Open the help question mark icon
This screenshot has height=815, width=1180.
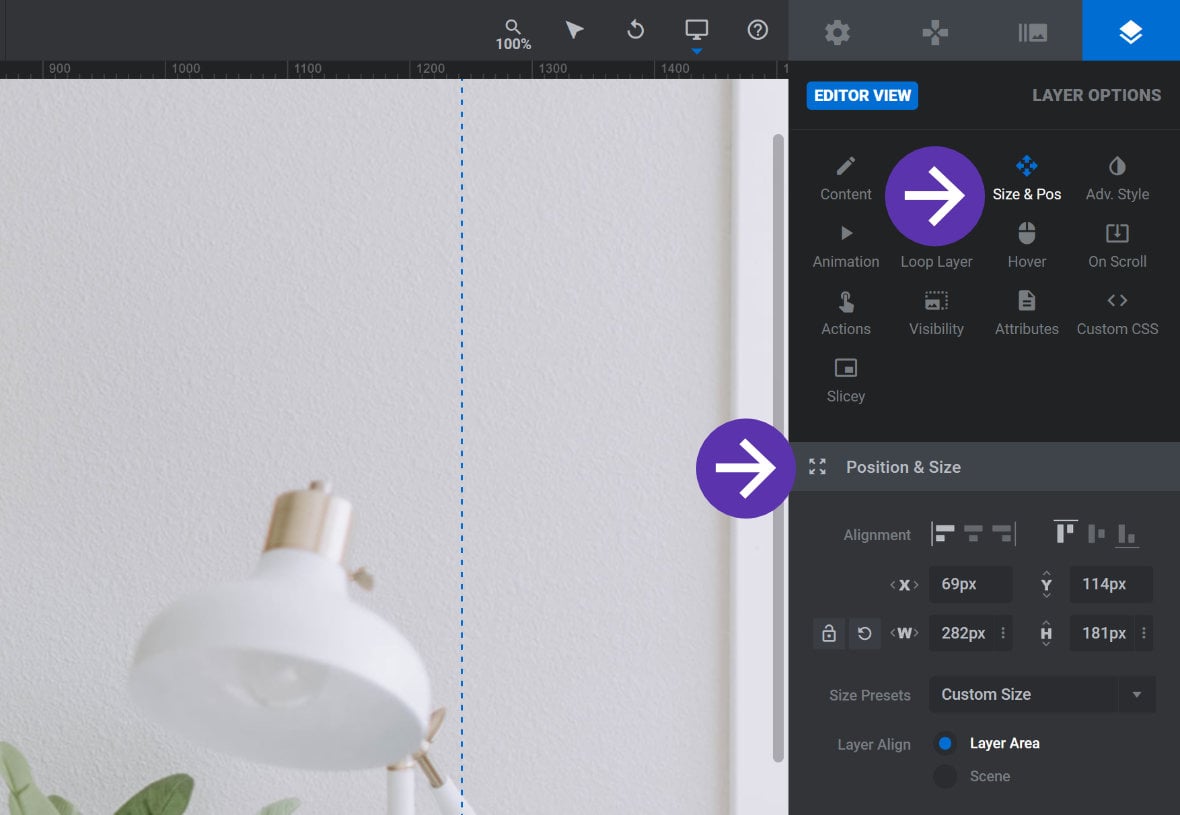[x=757, y=30]
